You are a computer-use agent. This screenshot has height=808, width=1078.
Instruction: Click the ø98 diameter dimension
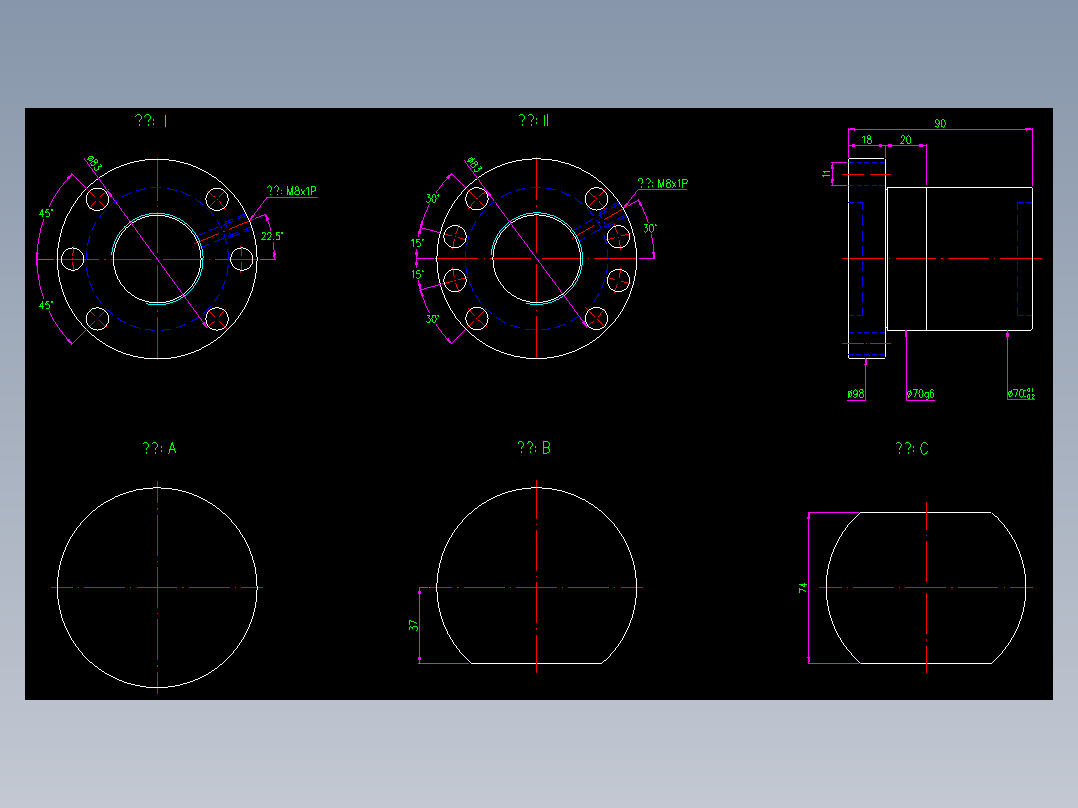(855, 394)
